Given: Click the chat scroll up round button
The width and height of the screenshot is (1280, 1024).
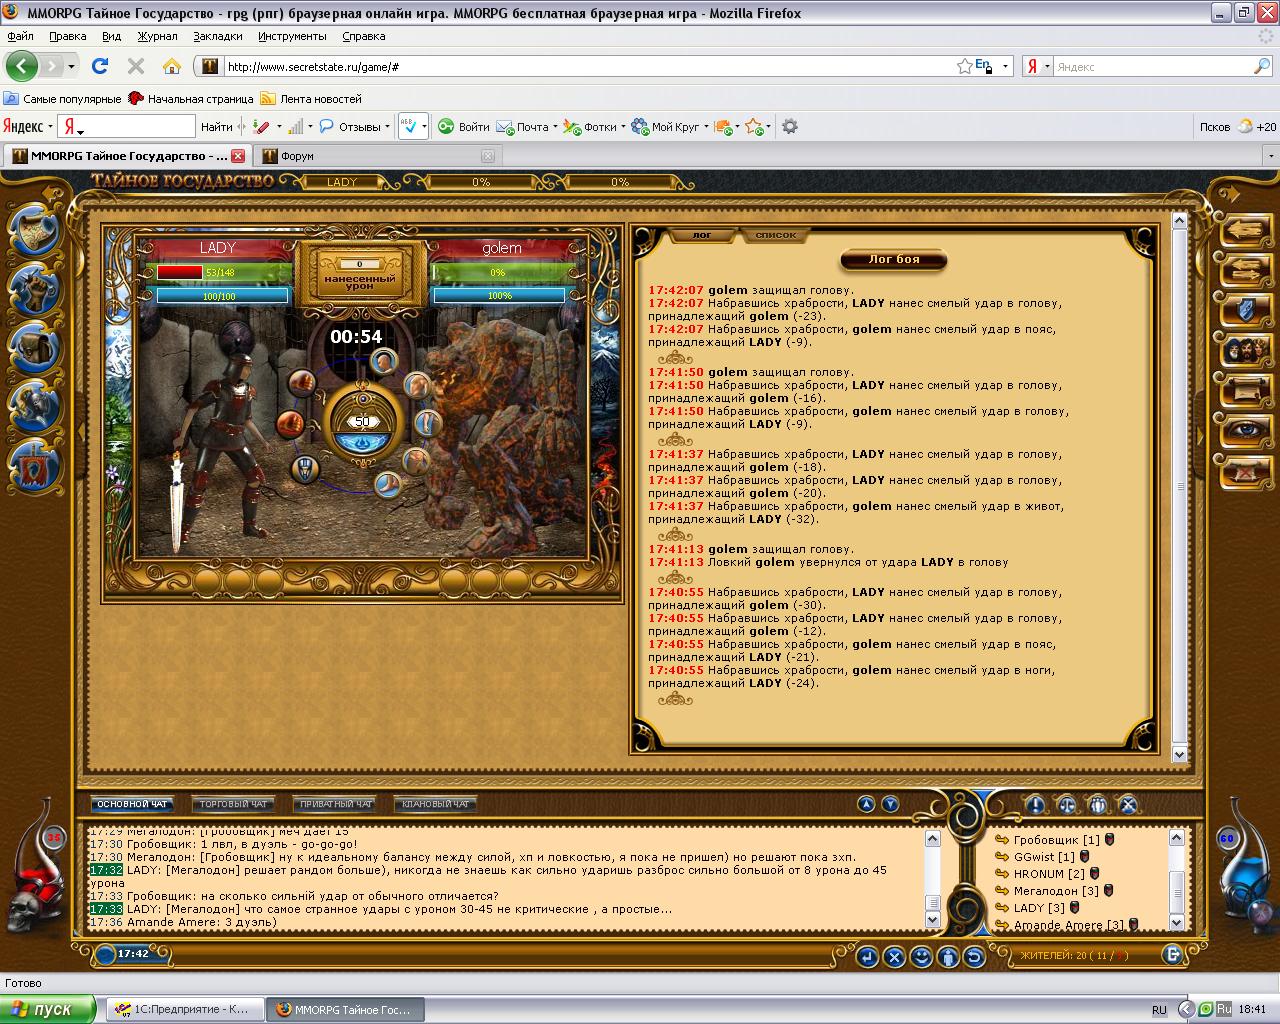Looking at the screenshot, I should pos(866,804).
